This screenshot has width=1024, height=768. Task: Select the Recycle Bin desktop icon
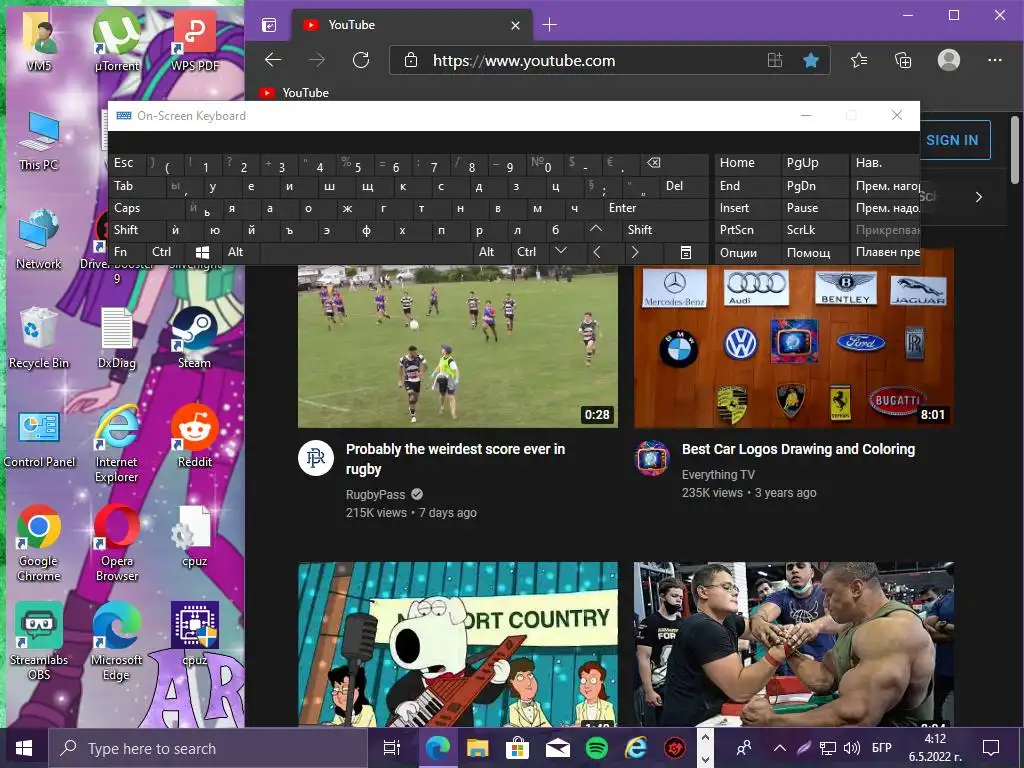pos(39,338)
